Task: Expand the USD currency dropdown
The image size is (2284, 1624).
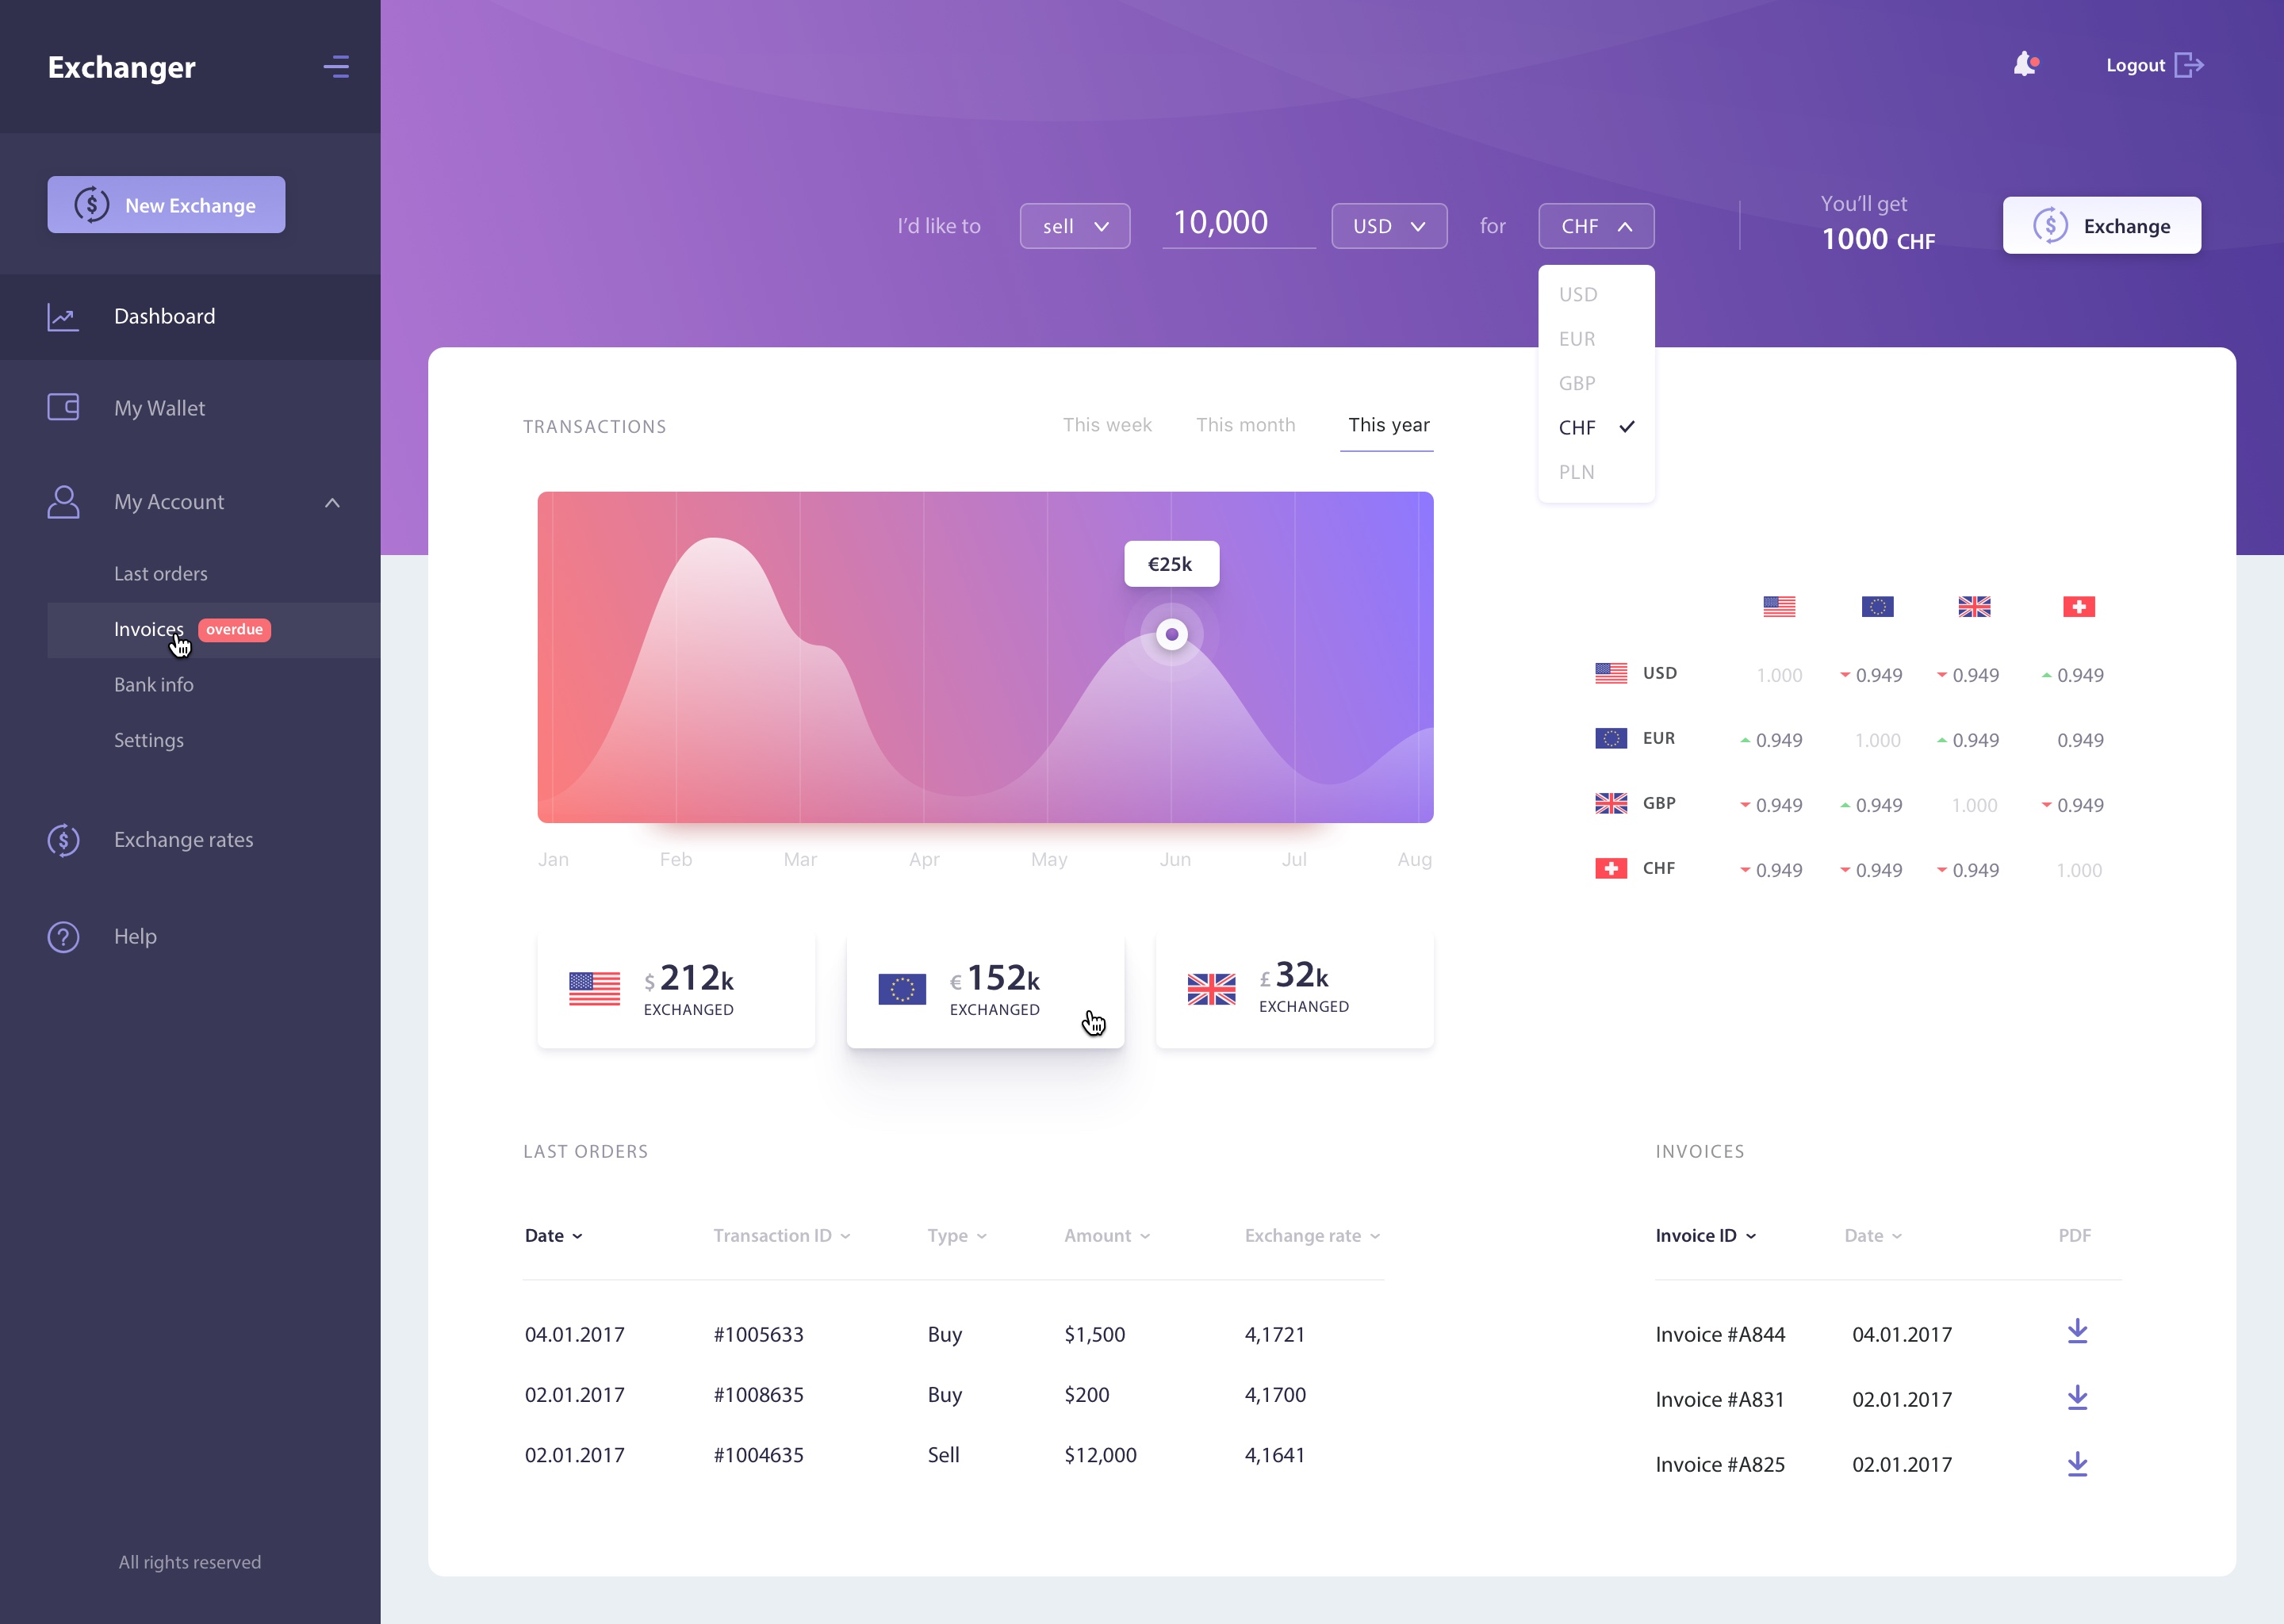Action: tap(1388, 225)
